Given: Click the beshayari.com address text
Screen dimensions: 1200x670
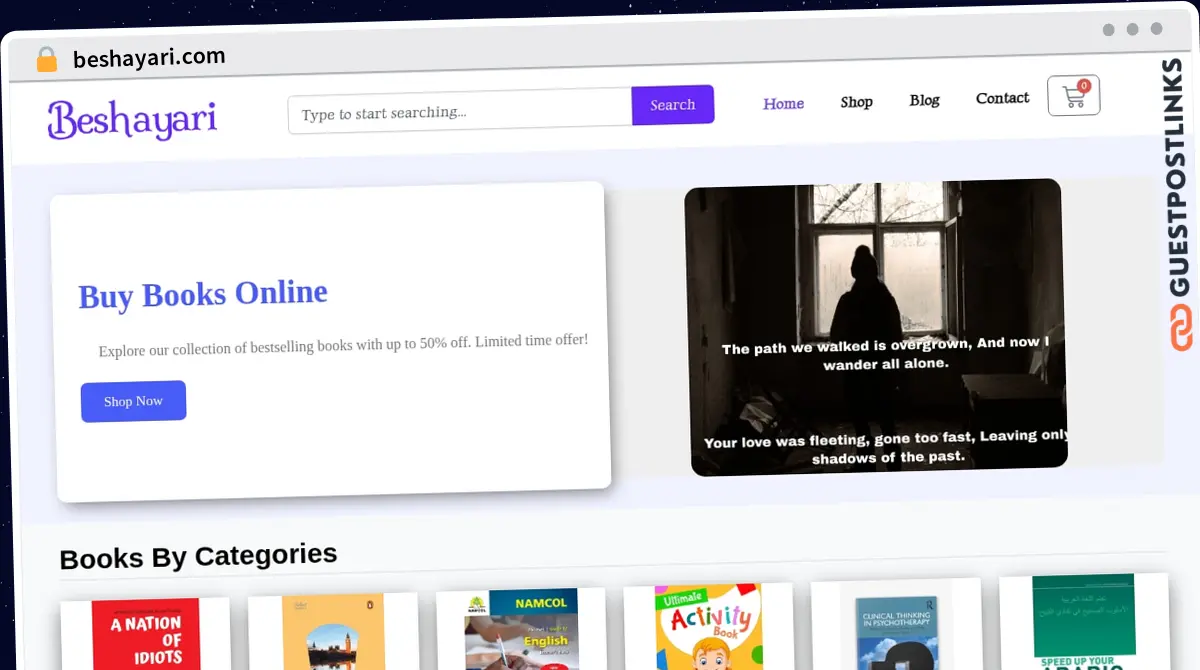Looking at the screenshot, I should tap(149, 58).
